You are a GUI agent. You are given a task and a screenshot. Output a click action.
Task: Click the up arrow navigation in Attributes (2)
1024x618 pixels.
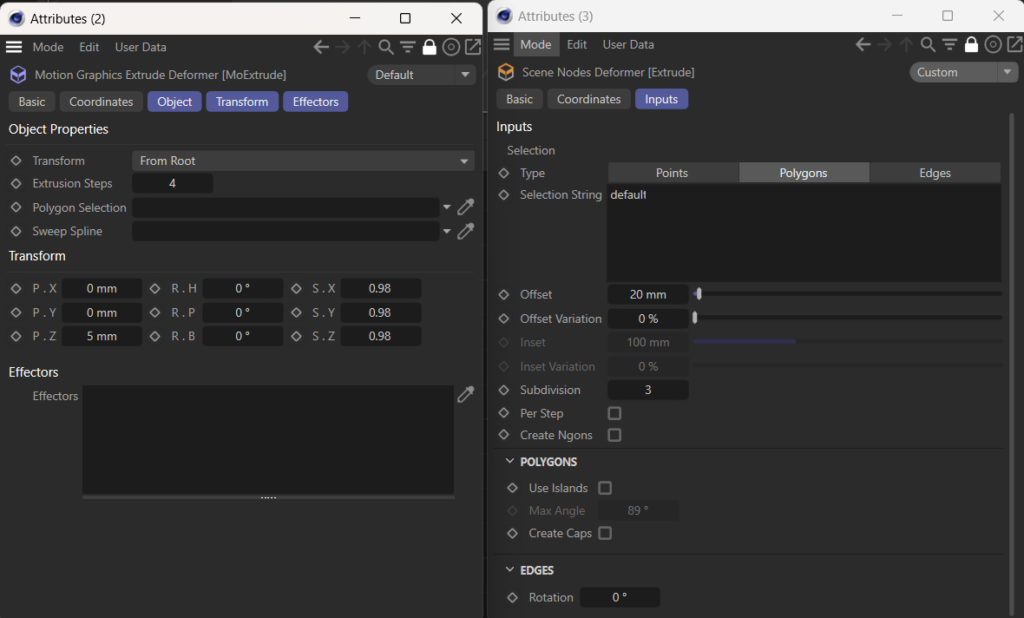point(364,46)
